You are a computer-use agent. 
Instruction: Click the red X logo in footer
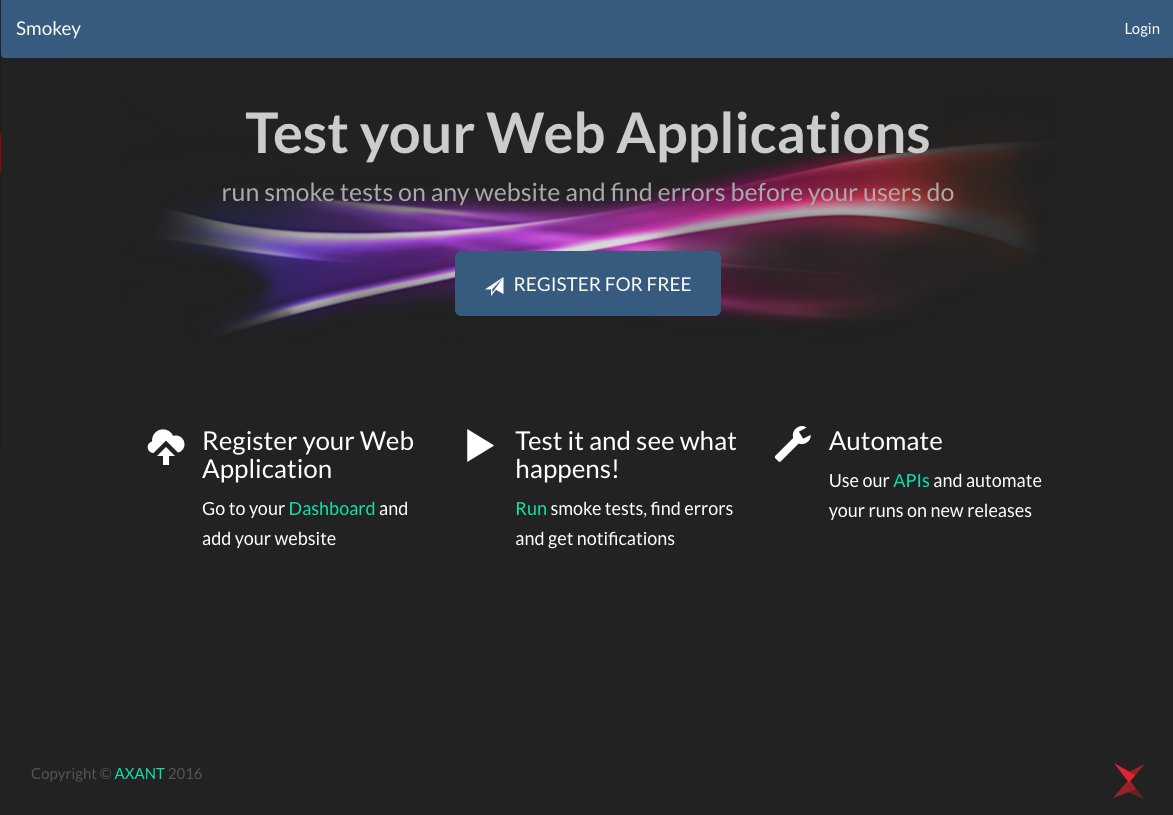click(1129, 781)
